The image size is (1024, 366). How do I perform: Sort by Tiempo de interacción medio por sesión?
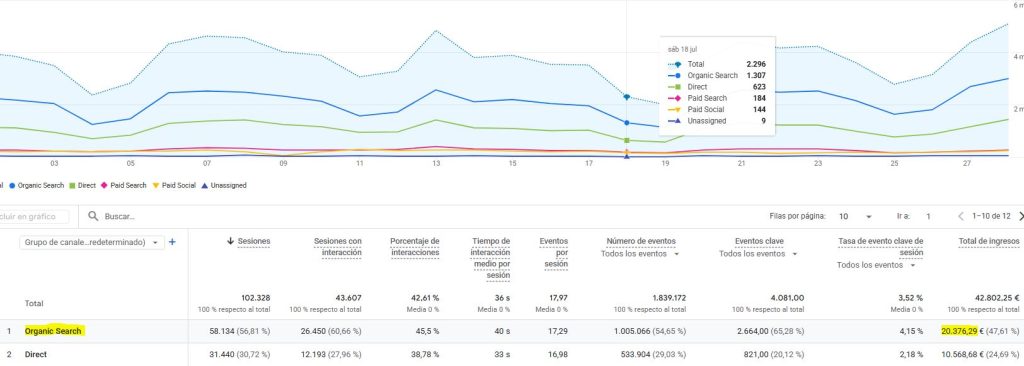pyautogui.click(x=490, y=259)
